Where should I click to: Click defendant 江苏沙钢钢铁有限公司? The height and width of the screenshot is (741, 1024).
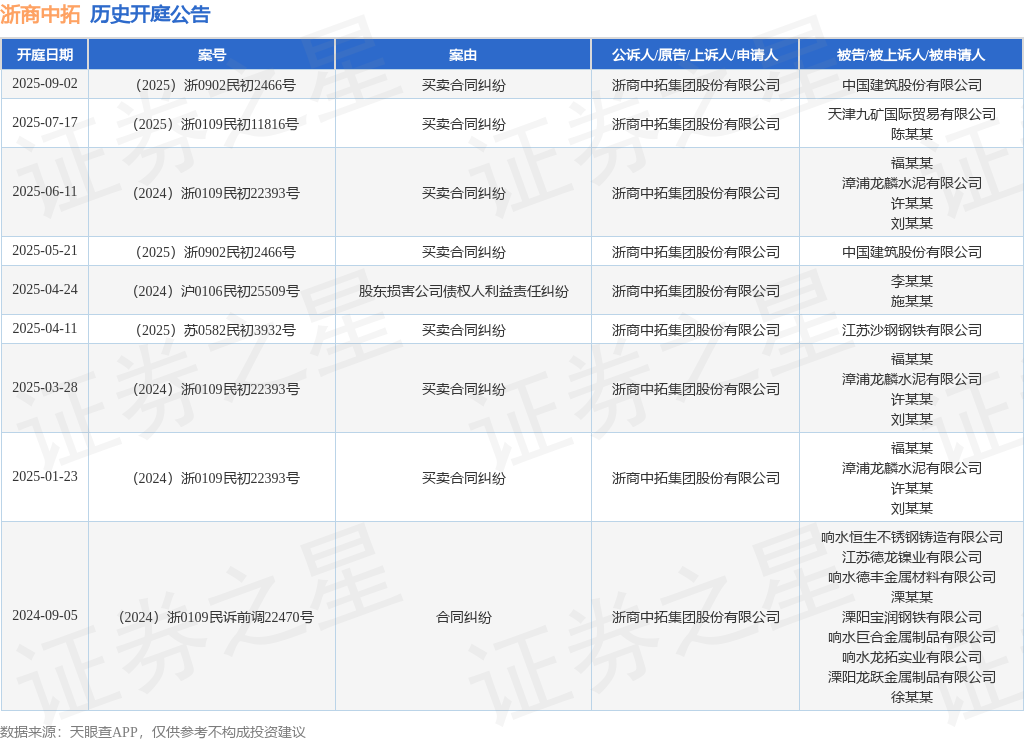[911, 330]
